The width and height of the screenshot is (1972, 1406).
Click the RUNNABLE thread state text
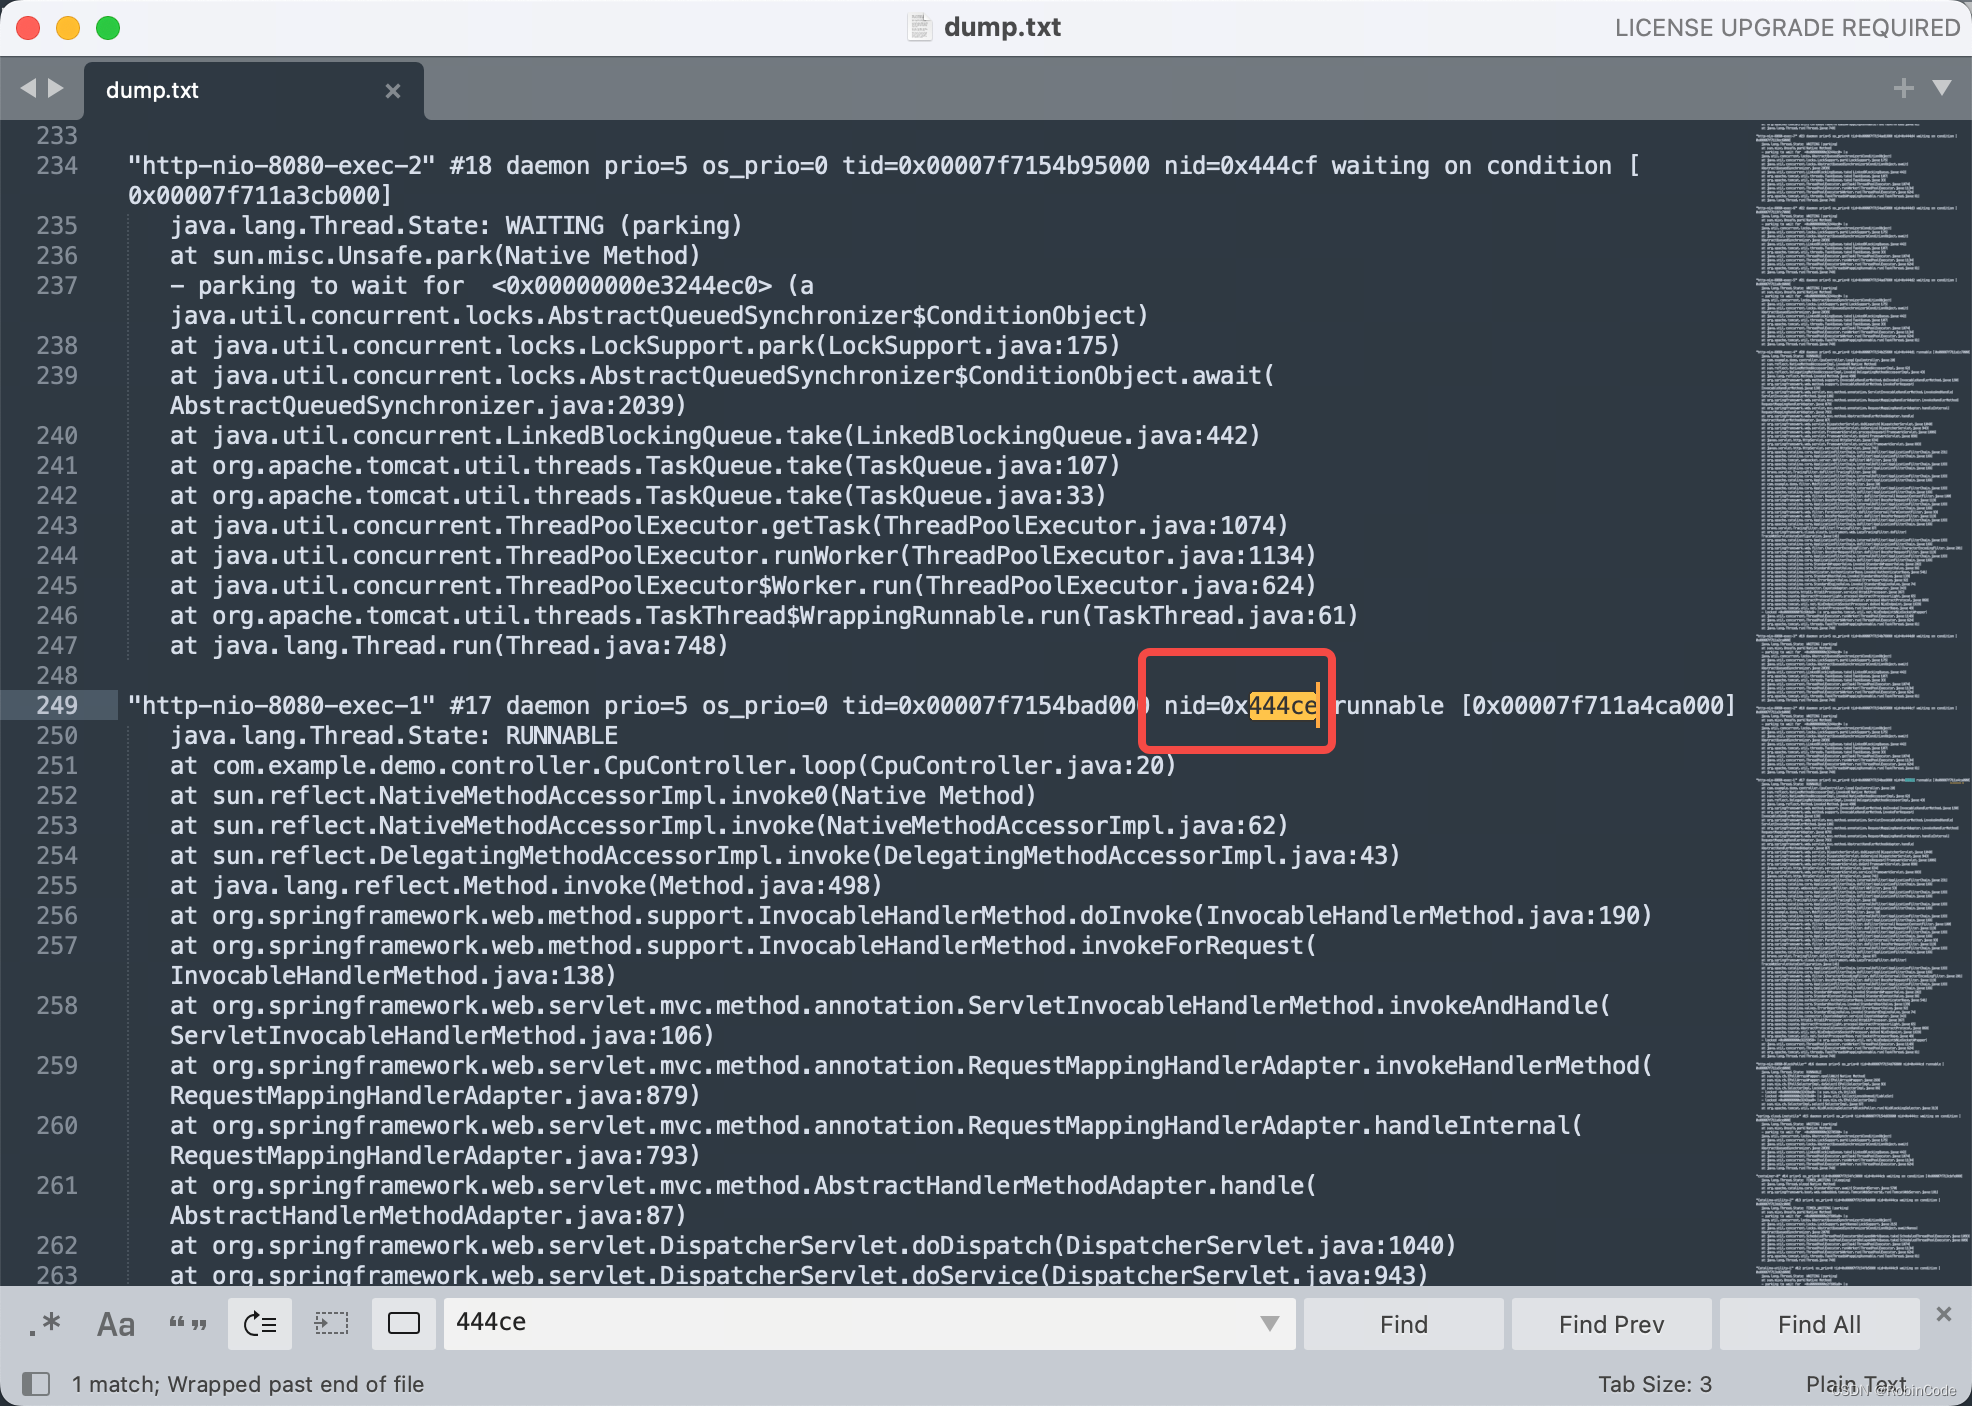[562, 735]
